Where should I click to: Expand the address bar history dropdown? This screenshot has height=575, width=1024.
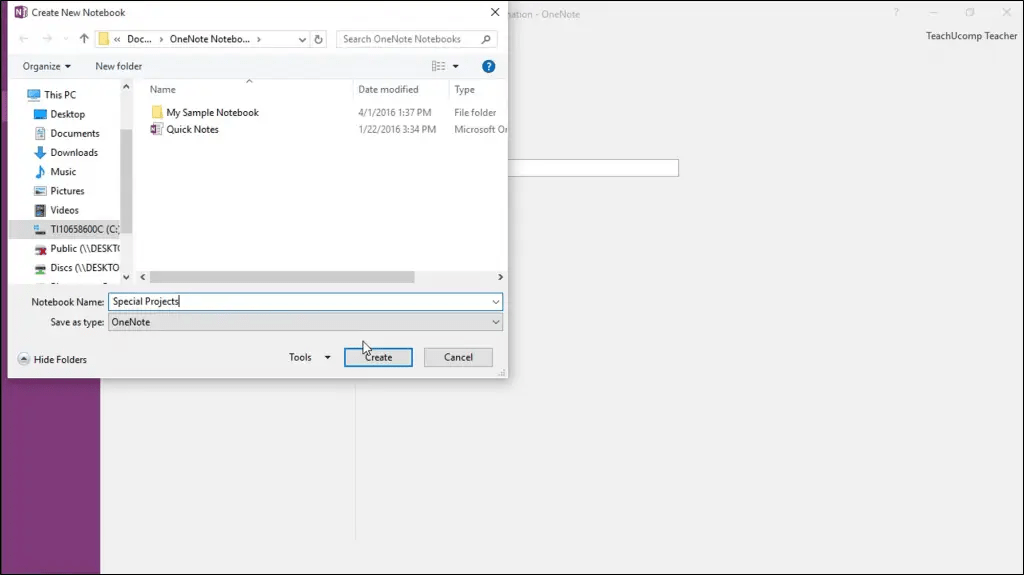[302, 39]
